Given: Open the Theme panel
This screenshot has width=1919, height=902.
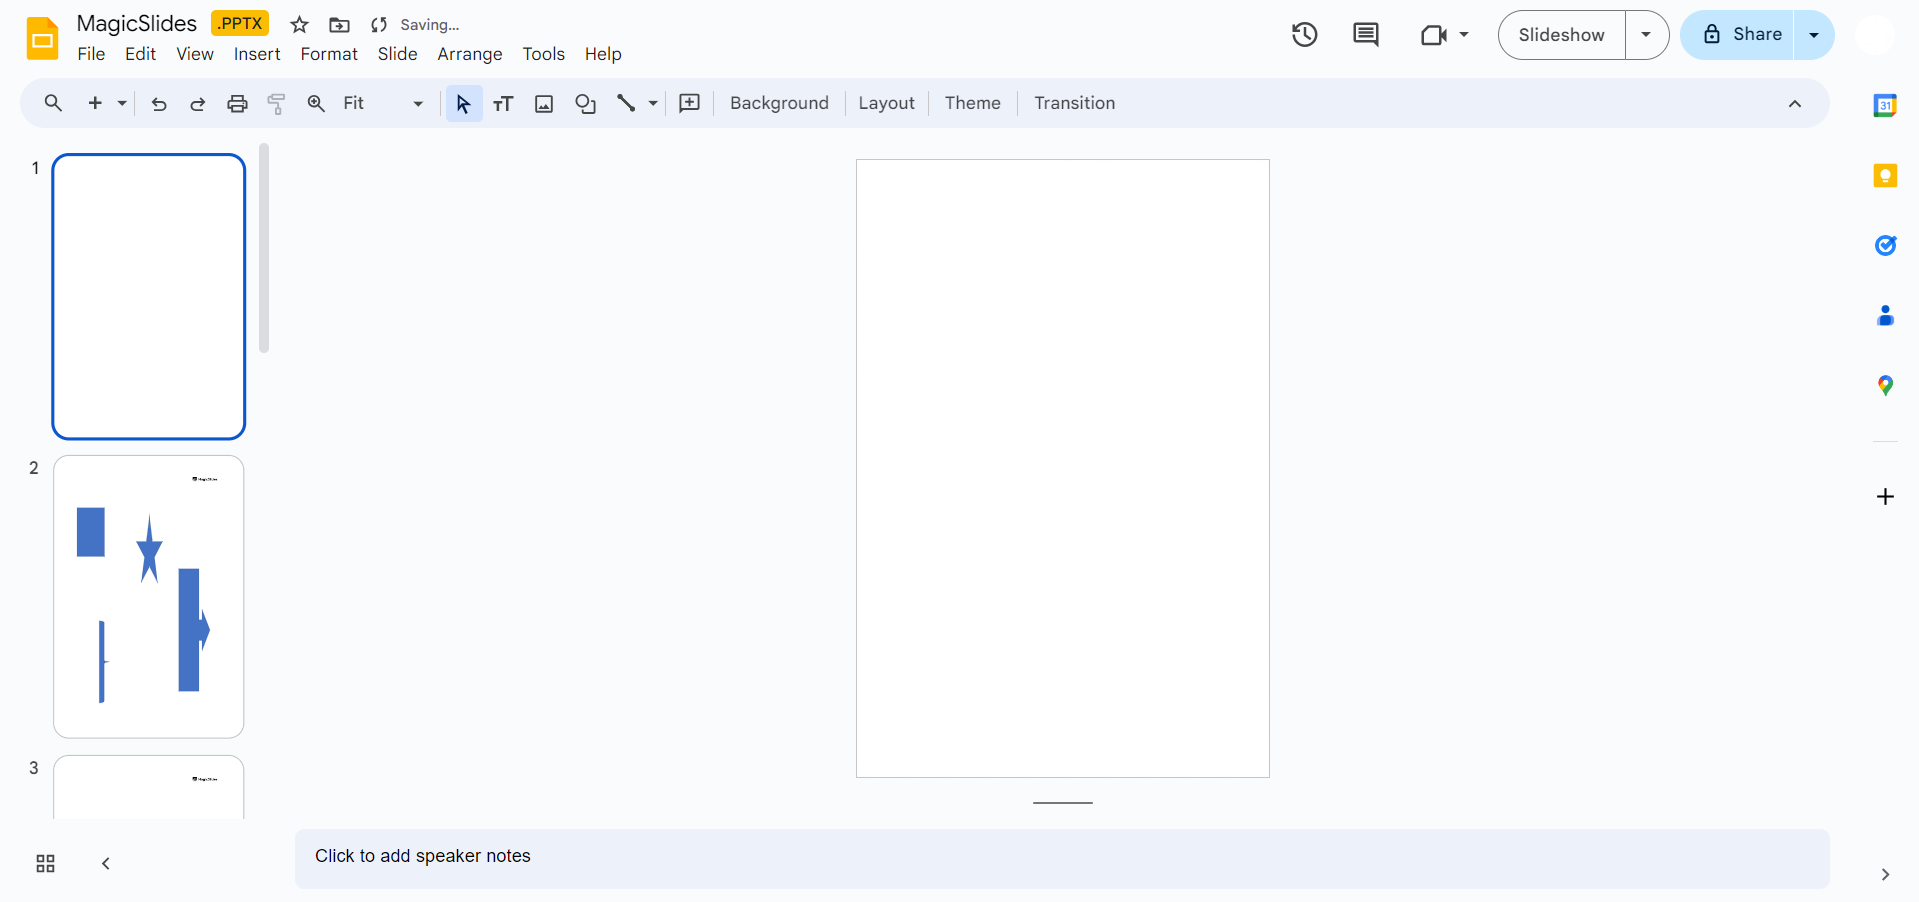Looking at the screenshot, I should point(972,103).
